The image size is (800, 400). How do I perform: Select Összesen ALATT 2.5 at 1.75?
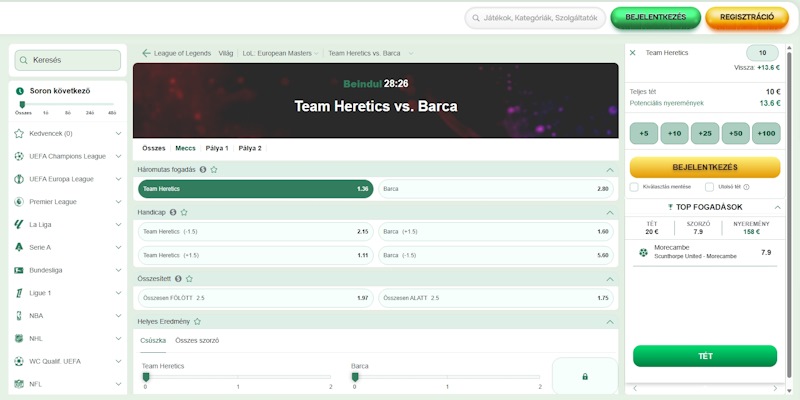(495, 298)
